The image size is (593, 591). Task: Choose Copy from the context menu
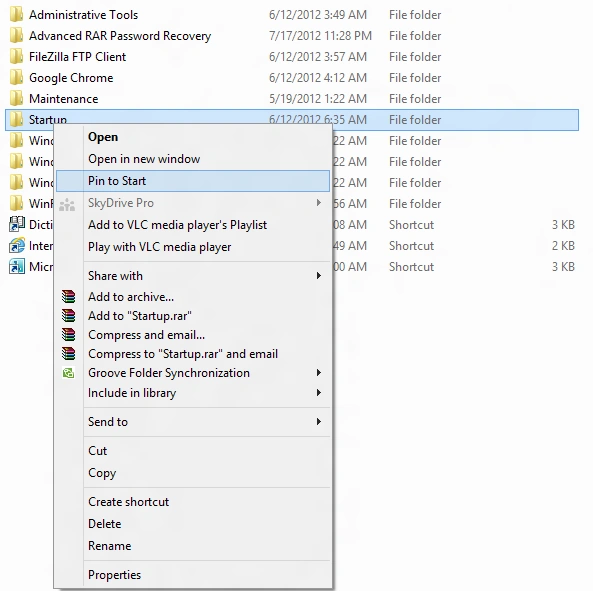[193, 473]
